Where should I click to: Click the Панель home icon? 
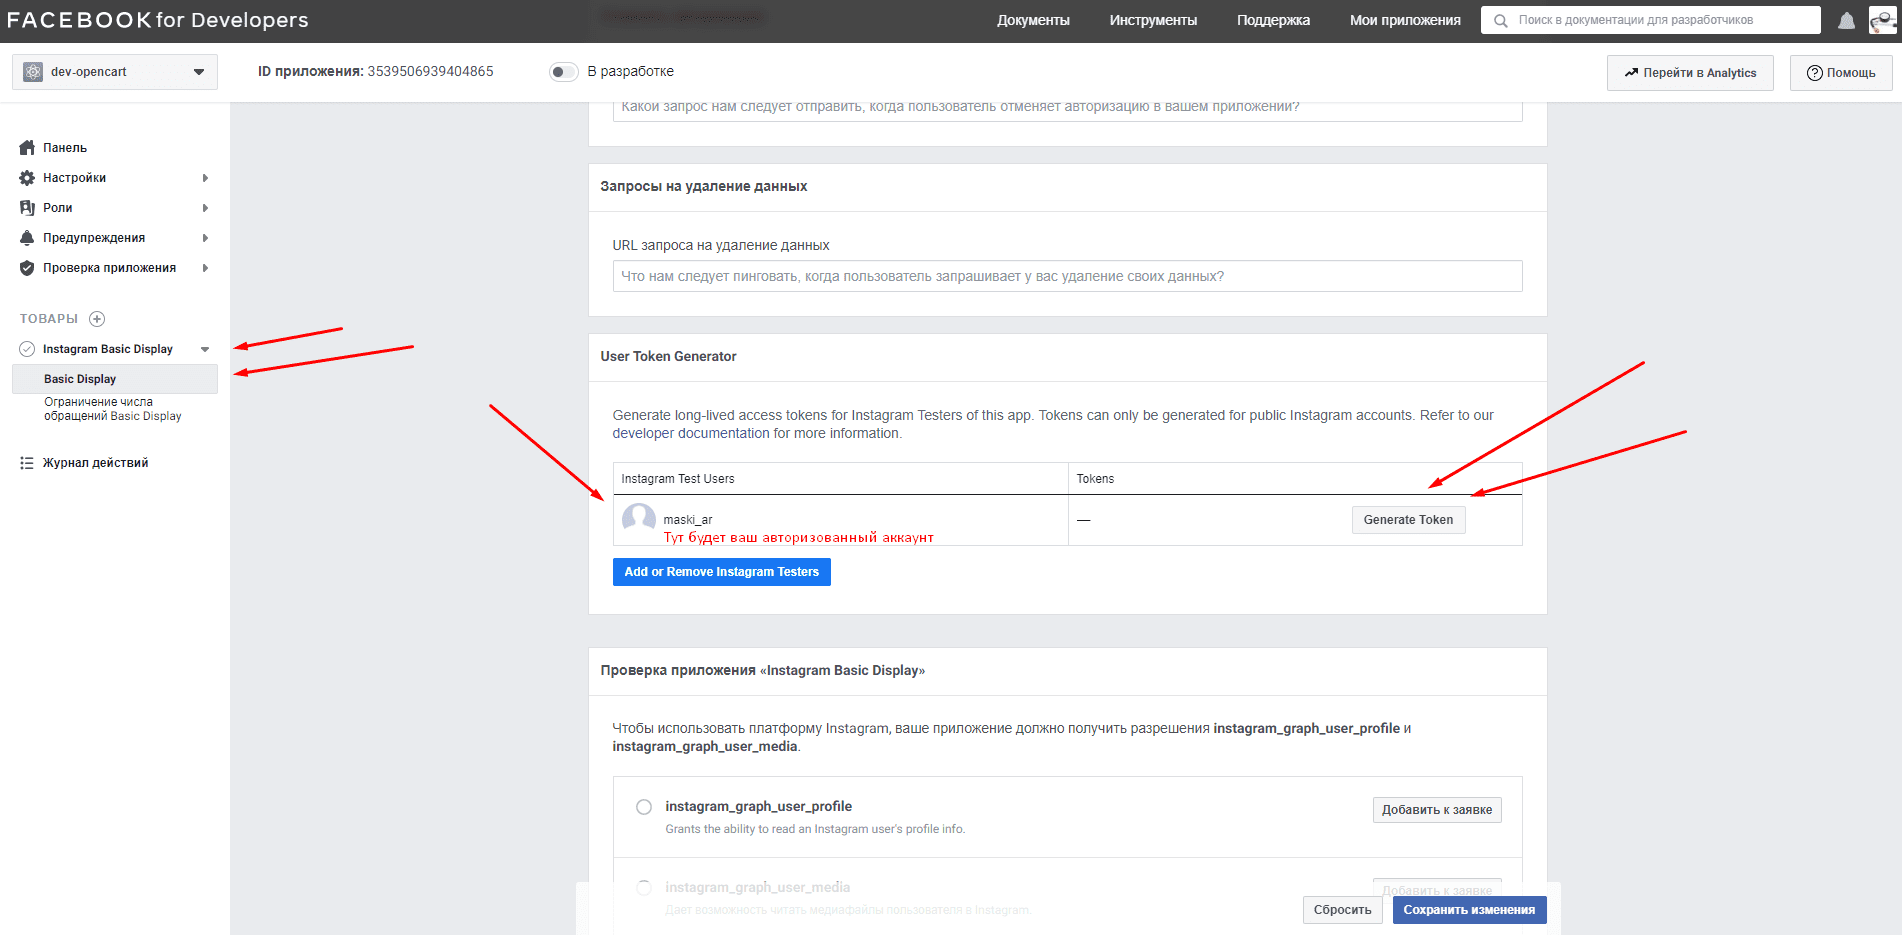(27, 148)
